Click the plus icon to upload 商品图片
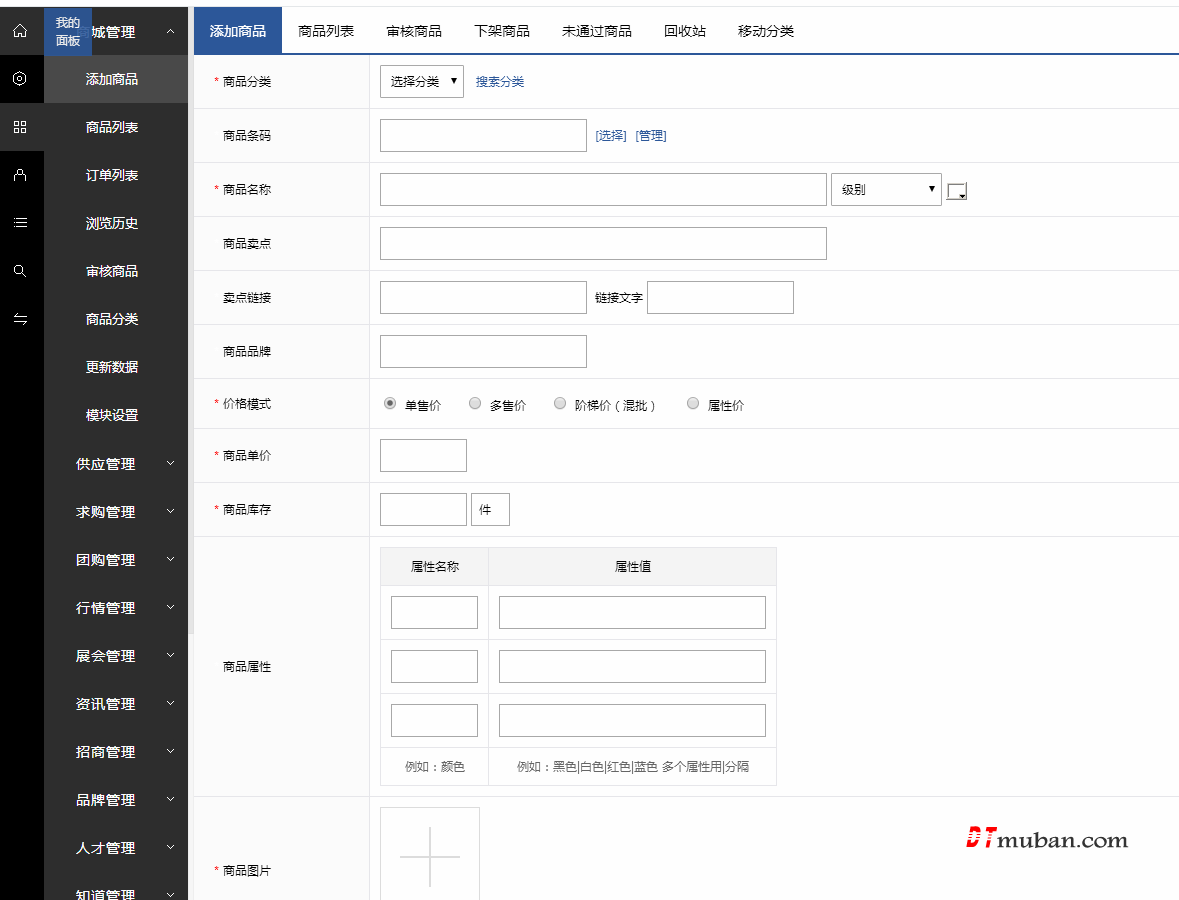This screenshot has height=900, width=1179. point(430,857)
